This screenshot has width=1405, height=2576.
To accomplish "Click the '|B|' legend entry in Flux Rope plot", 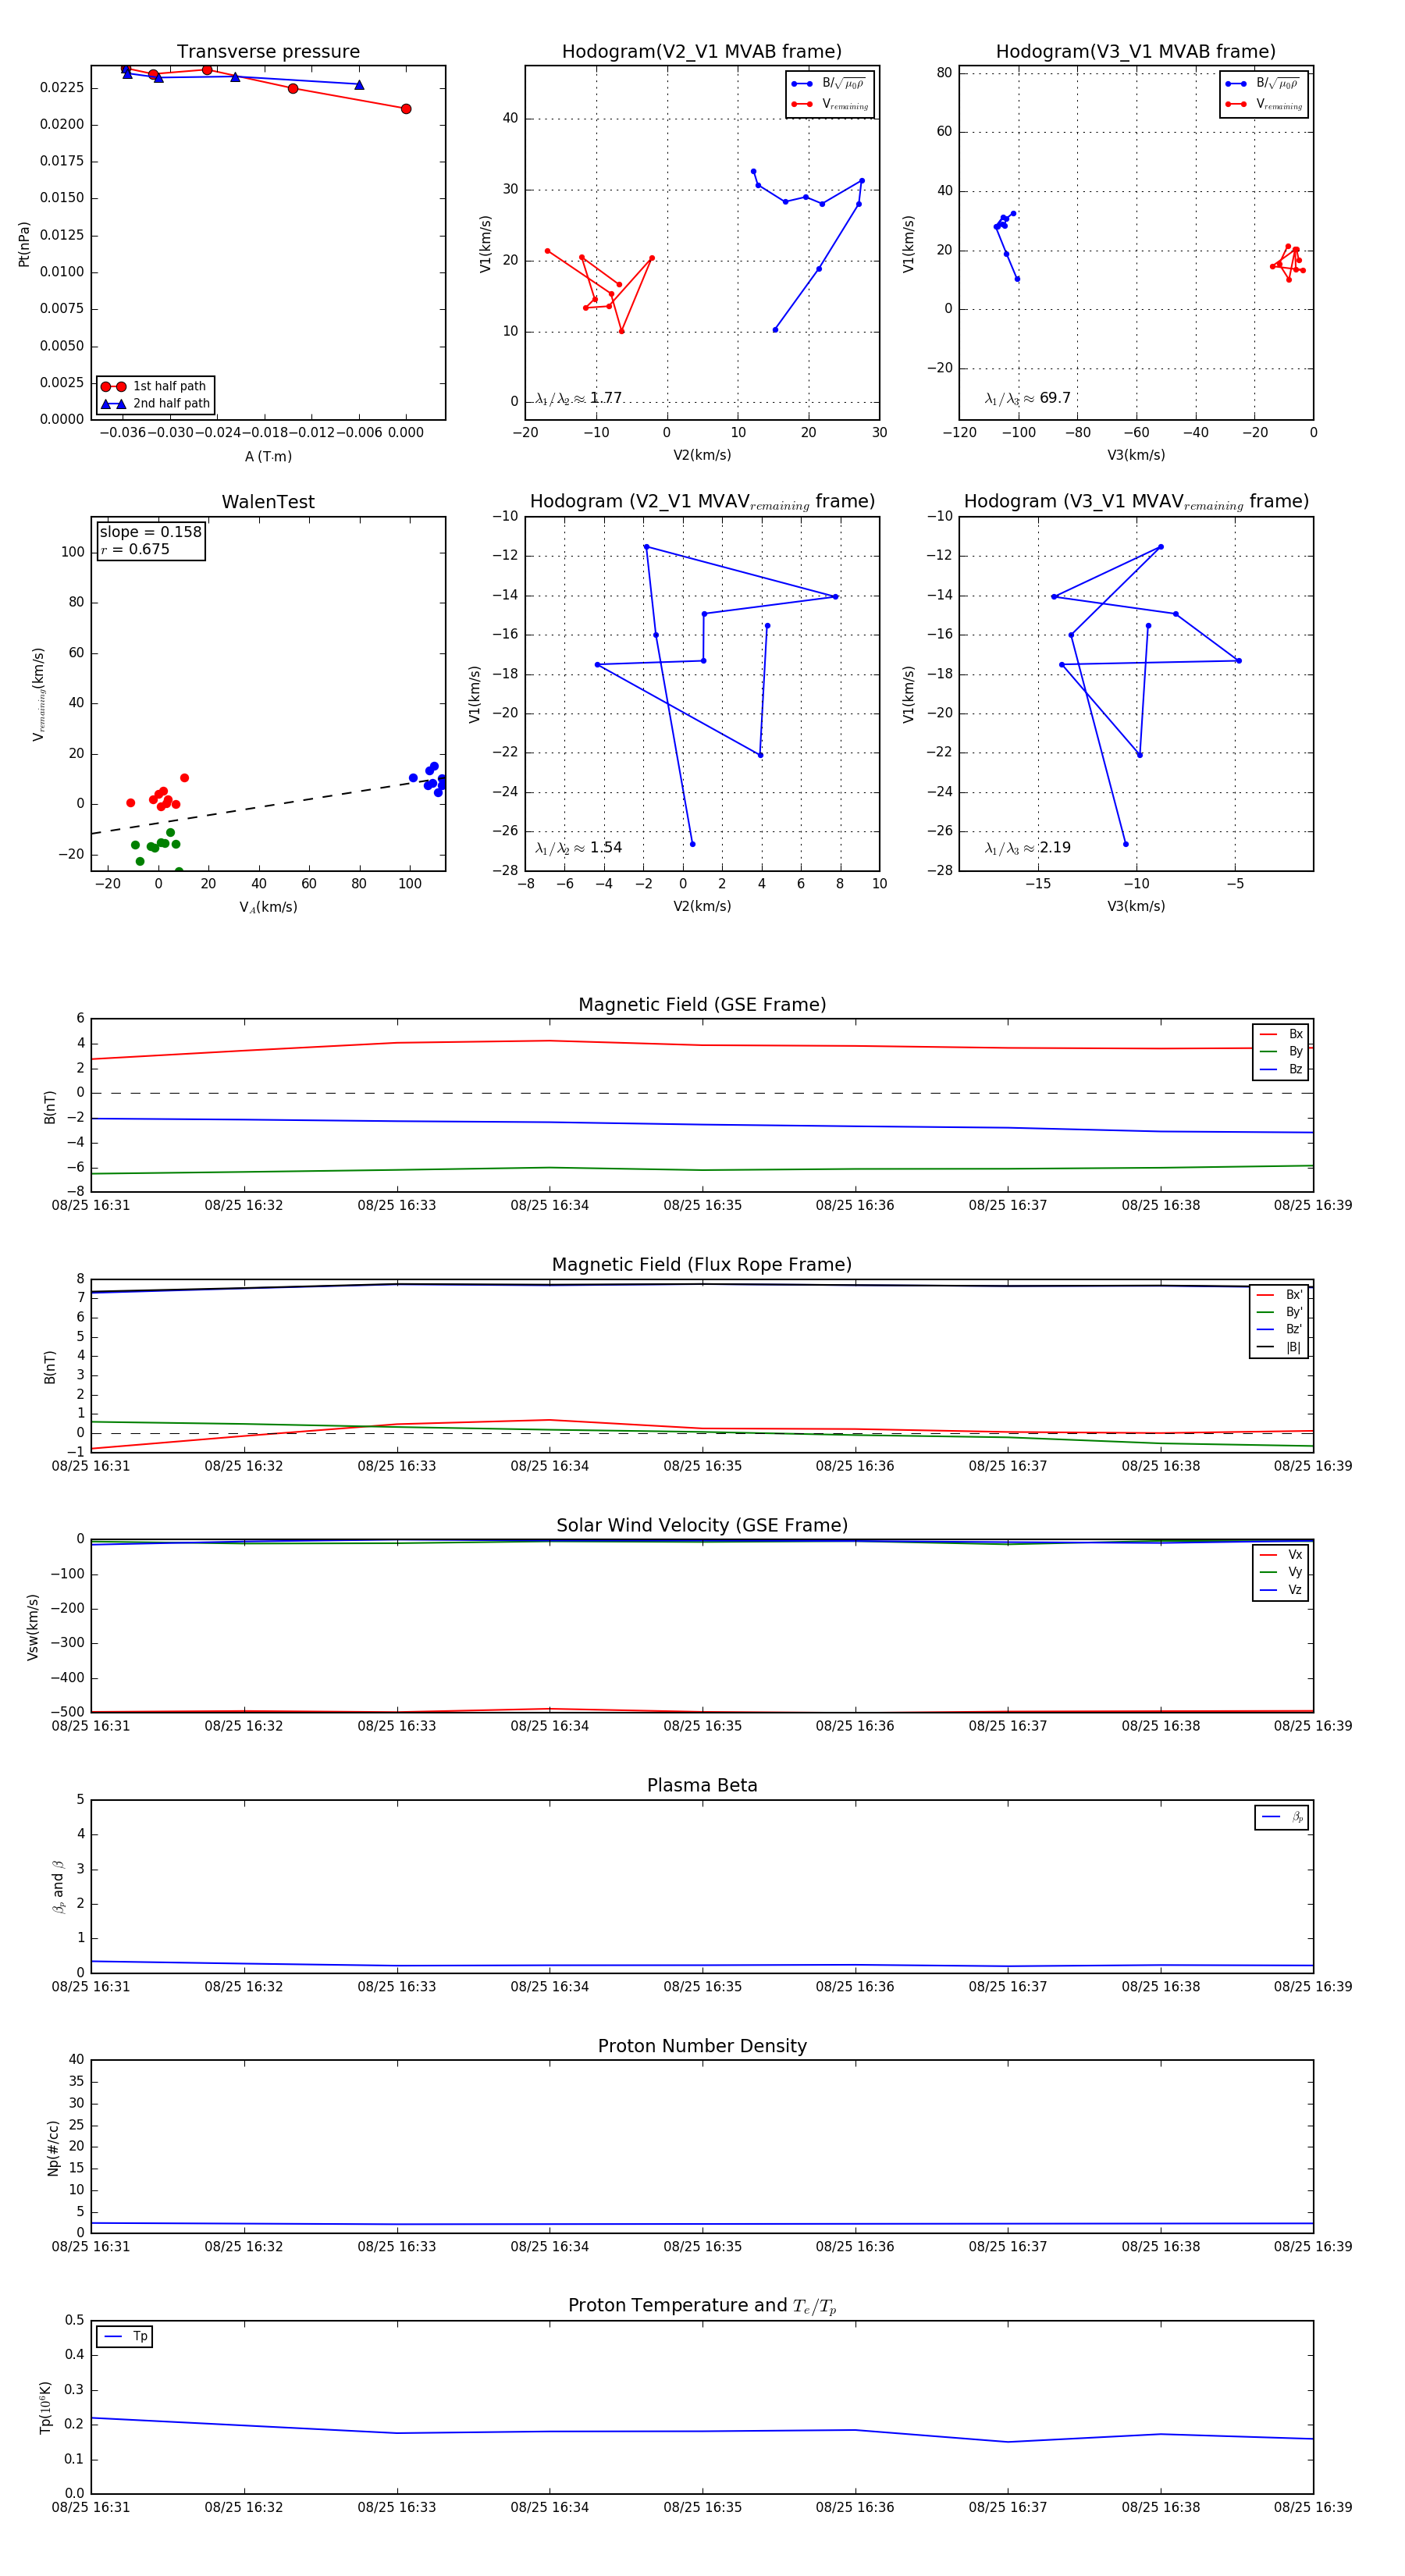I will [1280, 1347].
